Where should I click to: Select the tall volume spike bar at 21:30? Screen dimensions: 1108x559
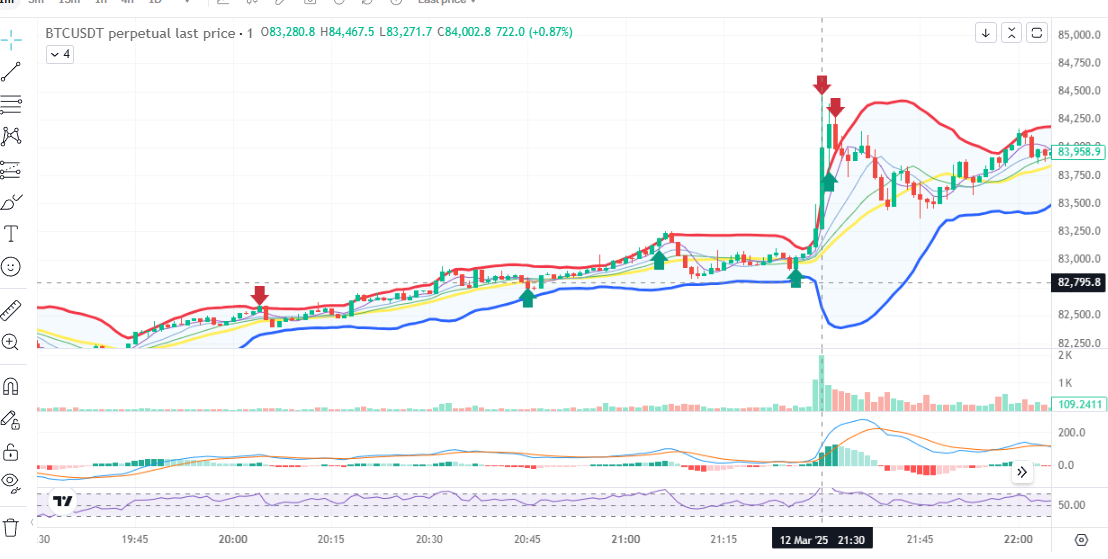click(x=821, y=383)
